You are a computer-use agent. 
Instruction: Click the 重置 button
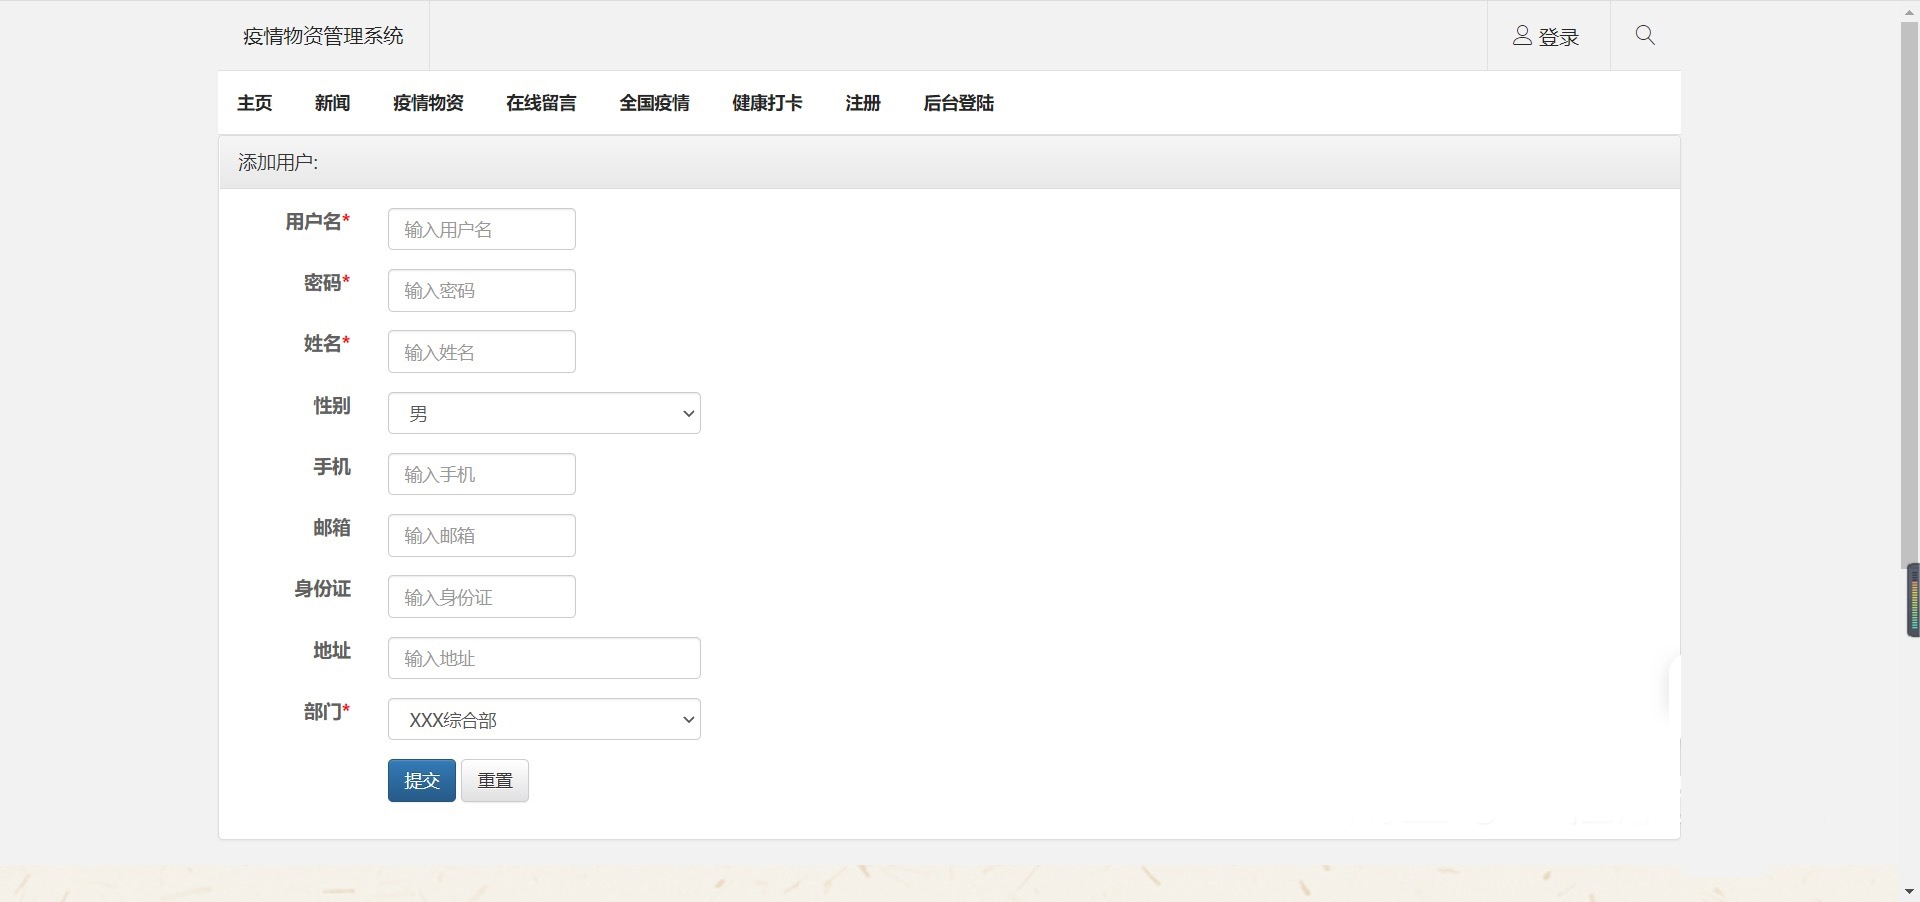click(x=495, y=780)
